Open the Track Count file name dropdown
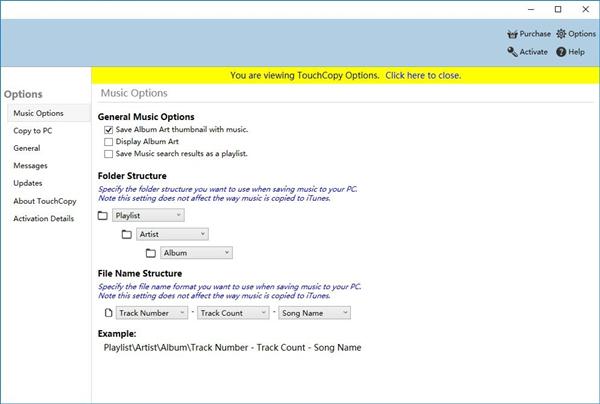This screenshot has width=600, height=404. coord(233,313)
